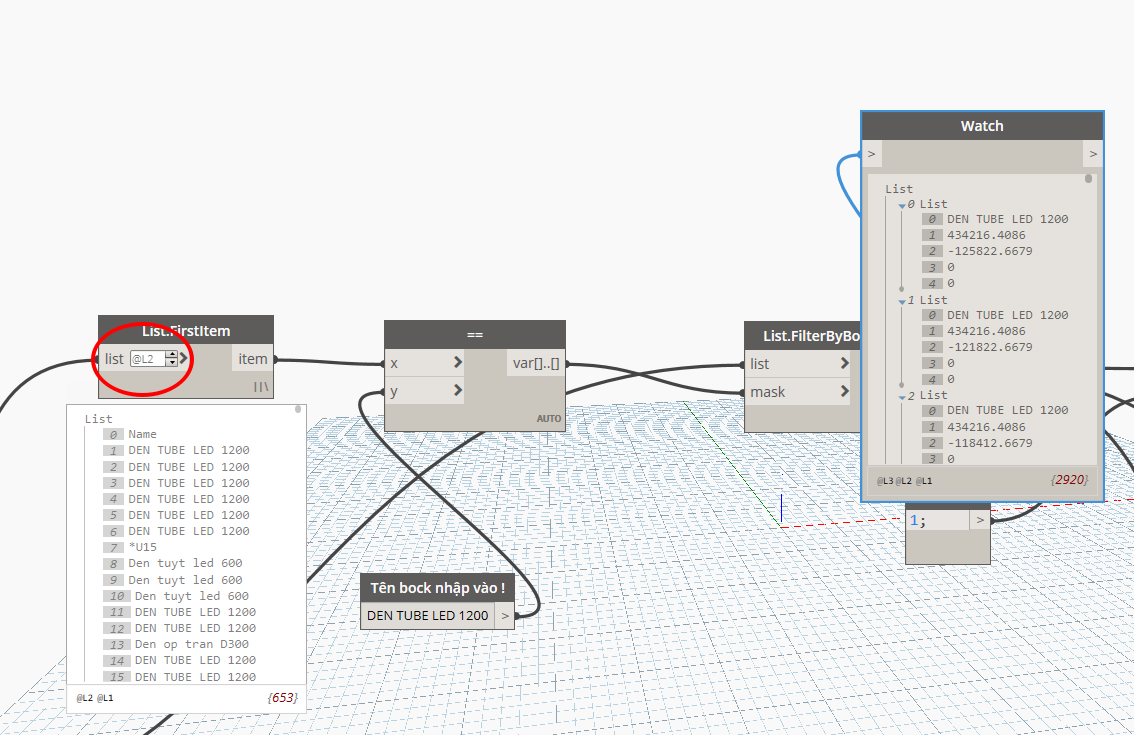Click the AUTO lacing label on == node
Image resolution: width=1134 pixels, height=735 pixels.
click(549, 418)
